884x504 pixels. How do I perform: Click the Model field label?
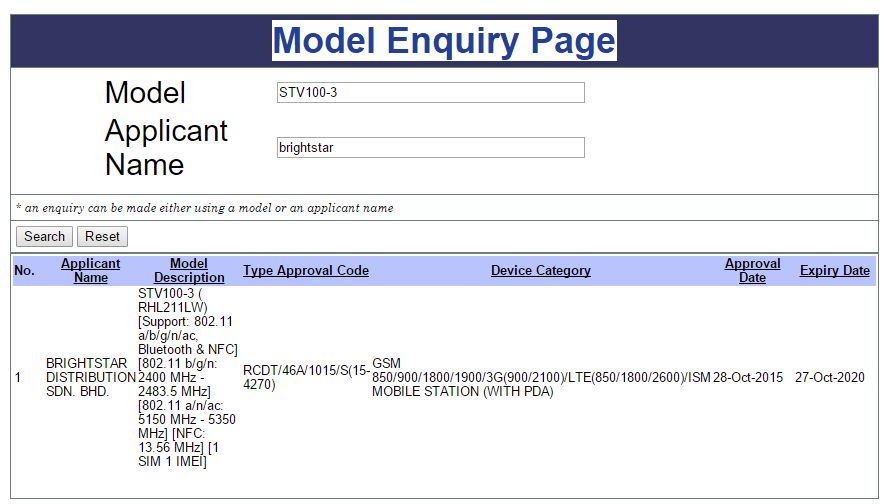145,93
